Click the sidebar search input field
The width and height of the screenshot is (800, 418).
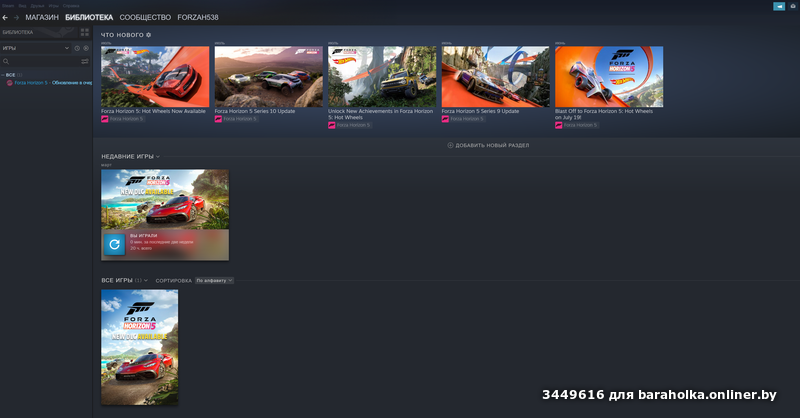[x=45, y=61]
